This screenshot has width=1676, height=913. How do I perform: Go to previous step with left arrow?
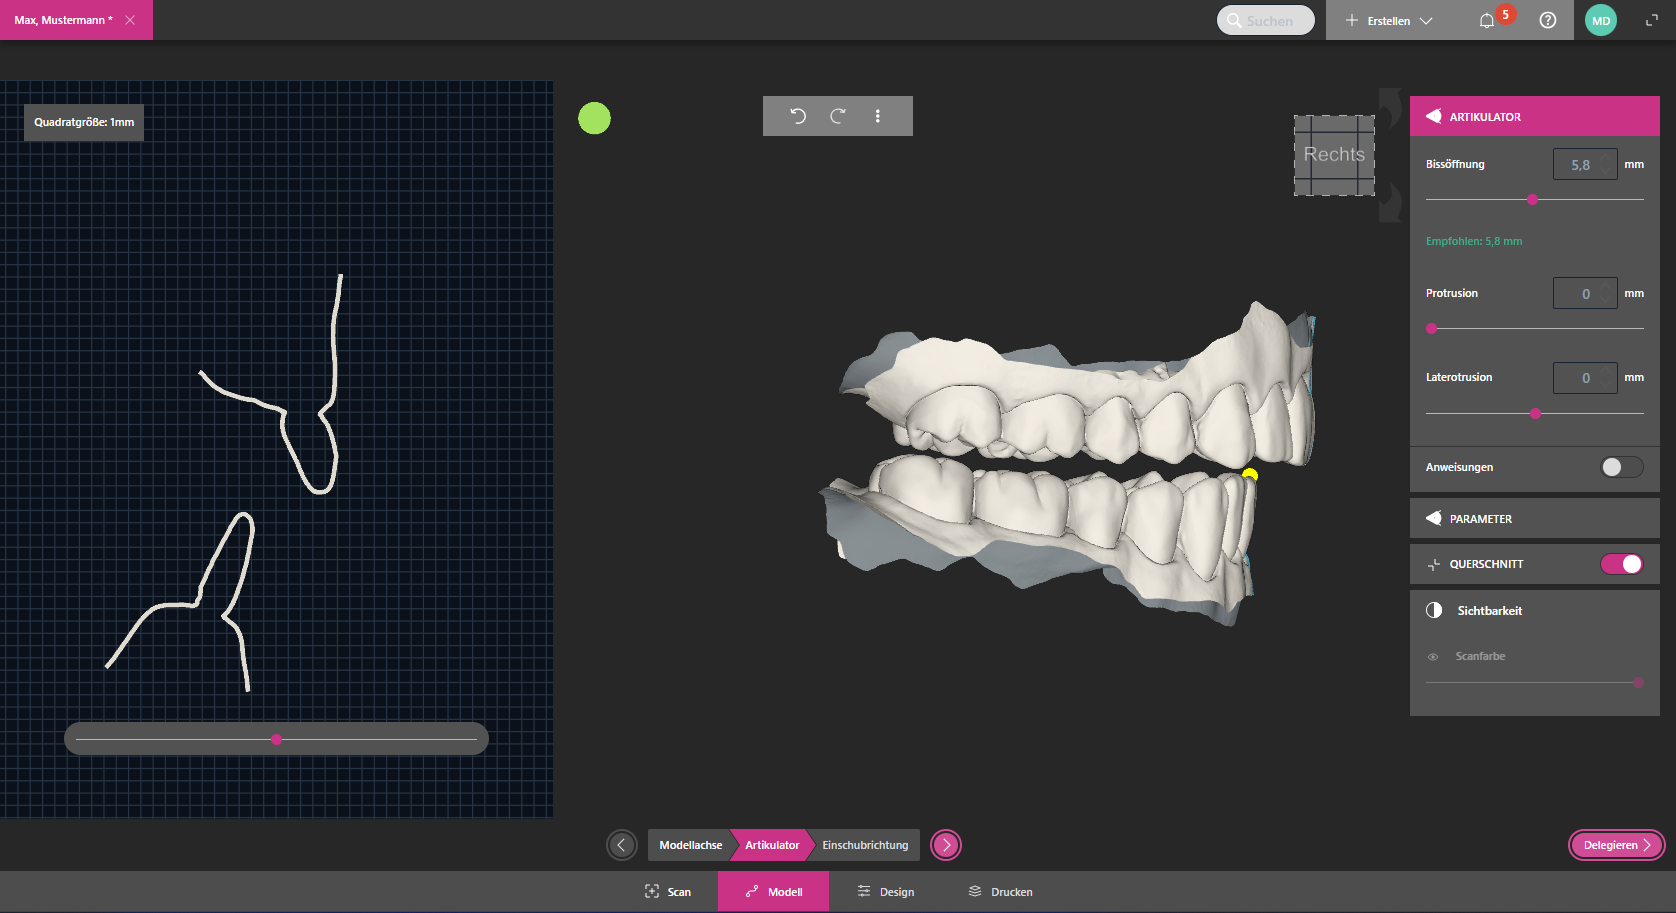[x=621, y=845]
